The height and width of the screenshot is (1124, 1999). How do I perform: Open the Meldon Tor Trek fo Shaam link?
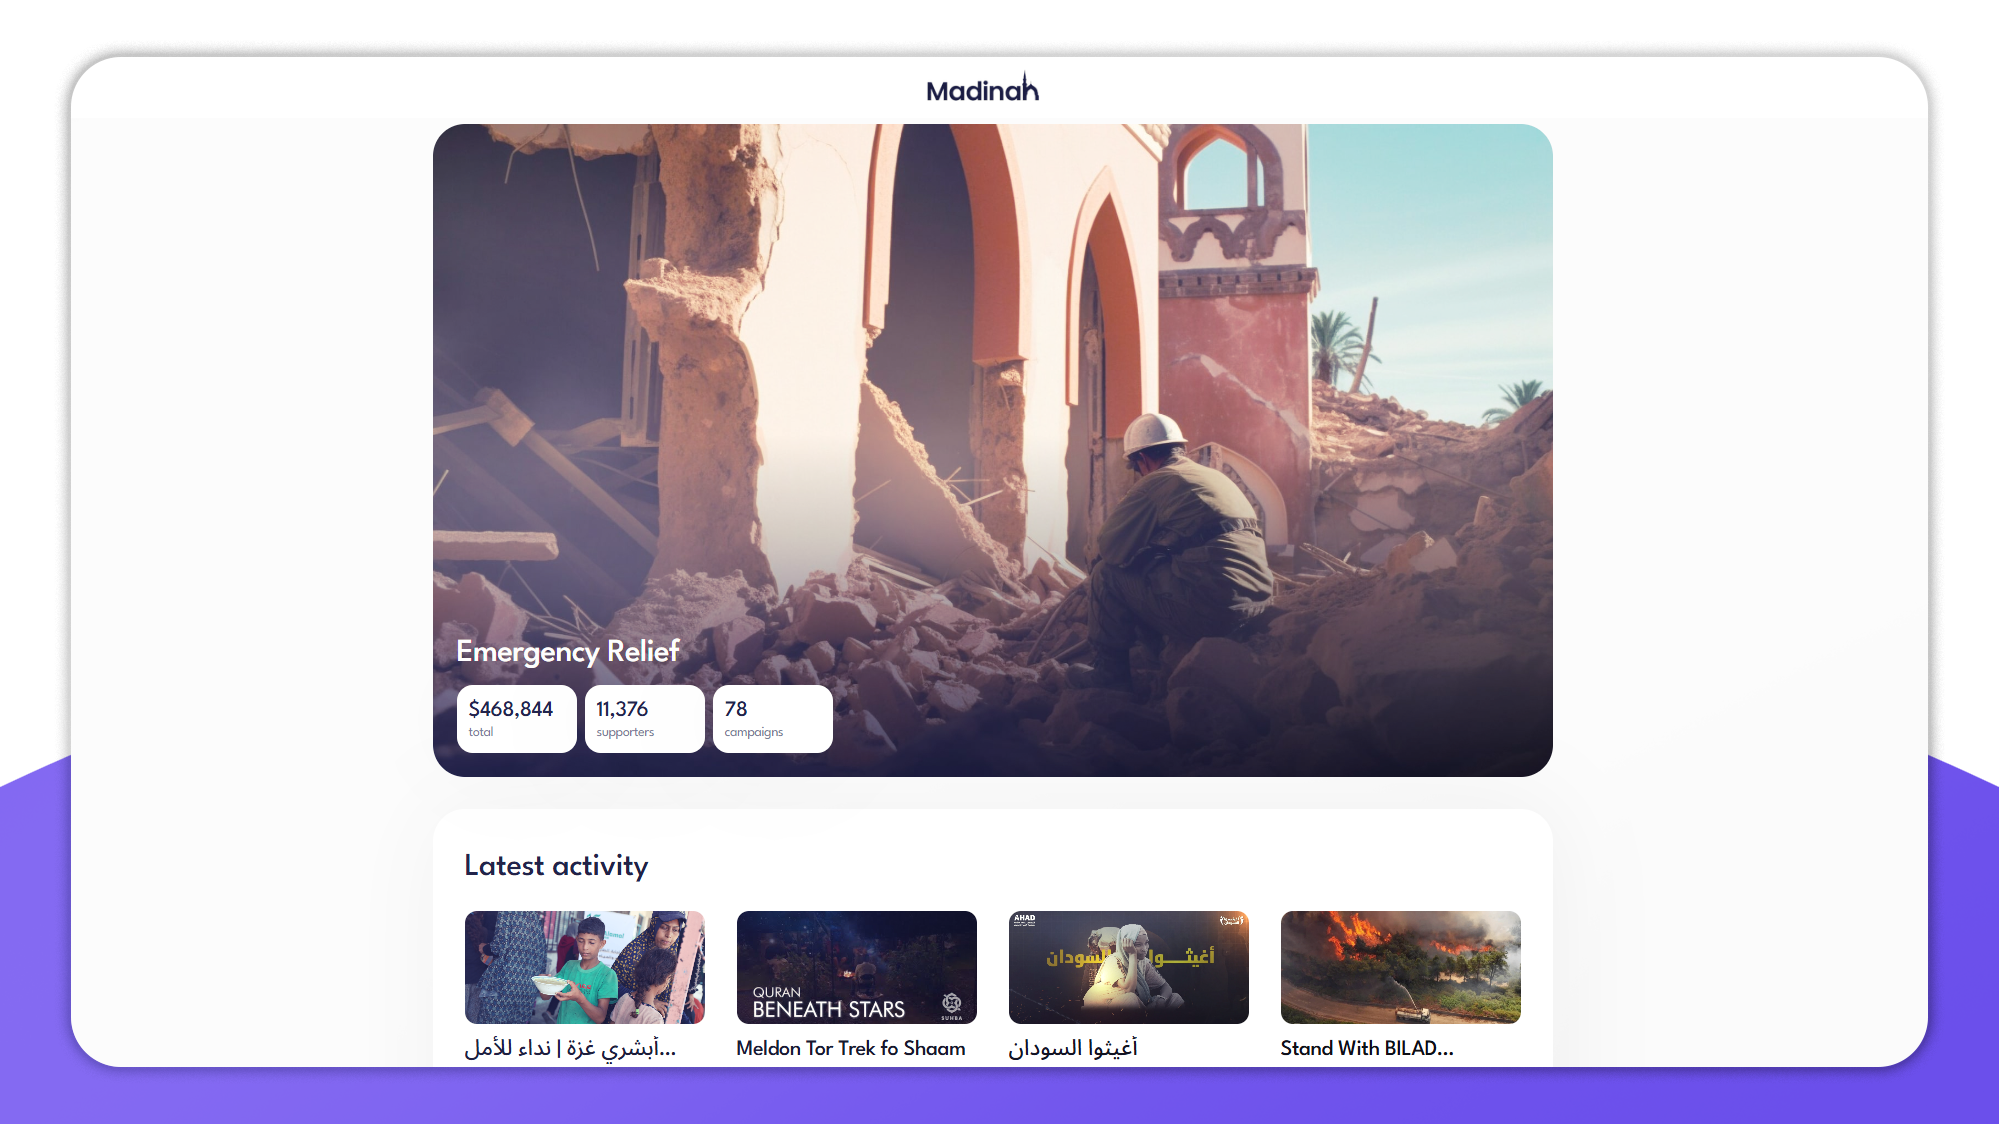[850, 1048]
